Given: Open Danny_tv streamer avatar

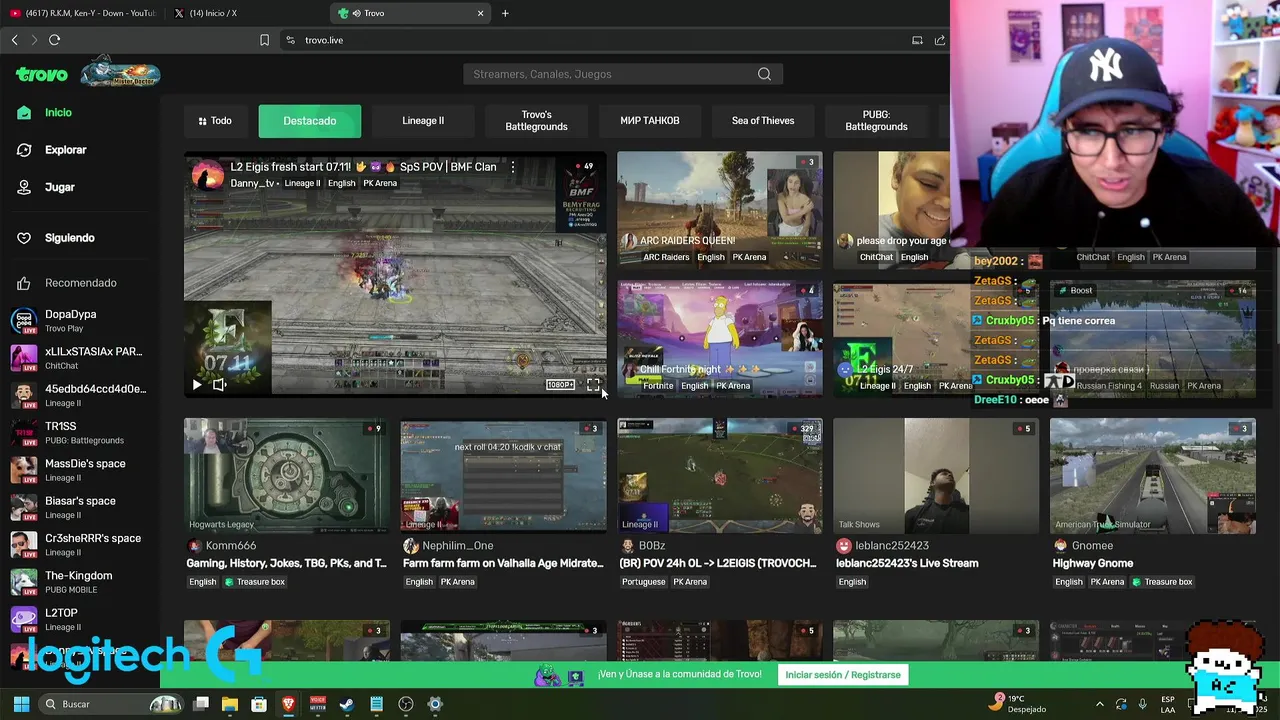Looking at the screenshot, I should (208, 175).
